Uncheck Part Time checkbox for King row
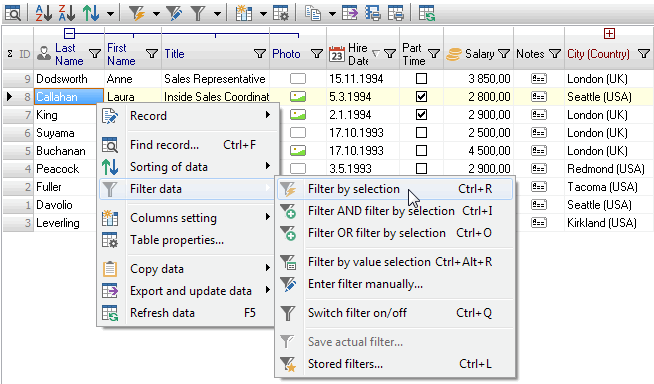The image size is (654, 384). (x=422, y=115)
